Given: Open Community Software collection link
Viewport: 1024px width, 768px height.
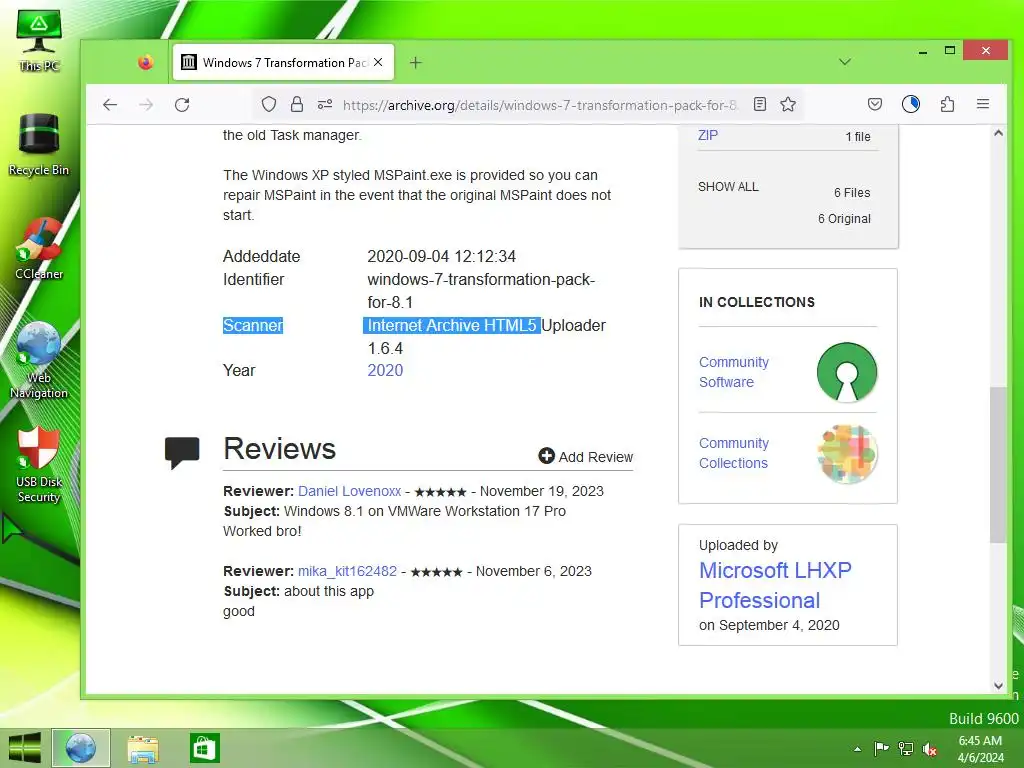Looking at the screenshot, I should 733,372.
